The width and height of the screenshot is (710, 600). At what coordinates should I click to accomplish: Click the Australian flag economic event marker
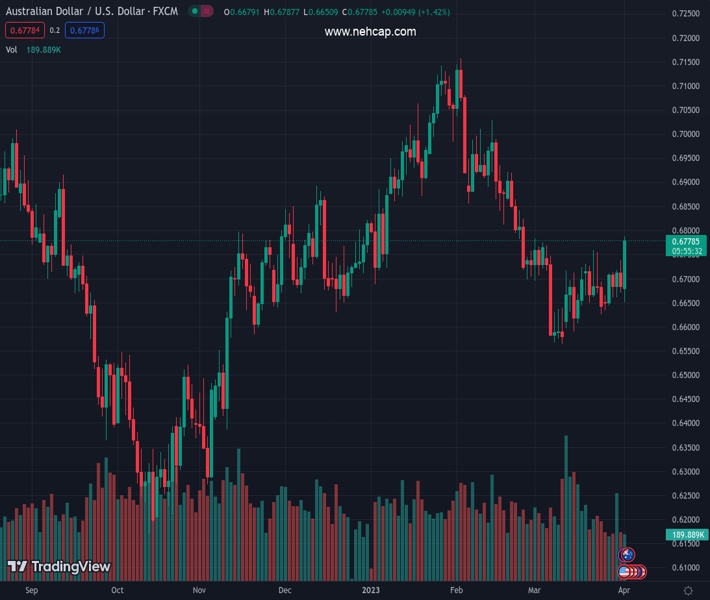pos(628,555)
